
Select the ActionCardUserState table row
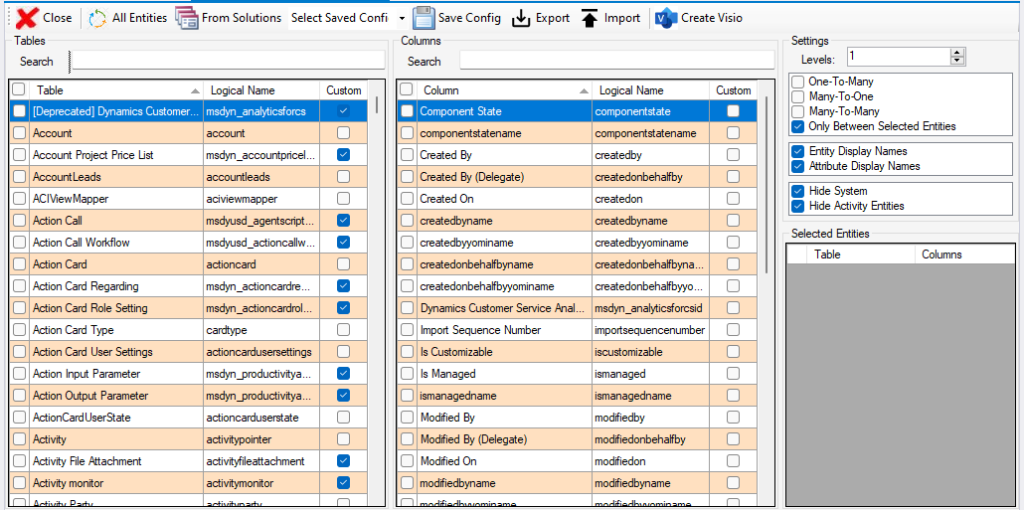click(x=189, y=417)
